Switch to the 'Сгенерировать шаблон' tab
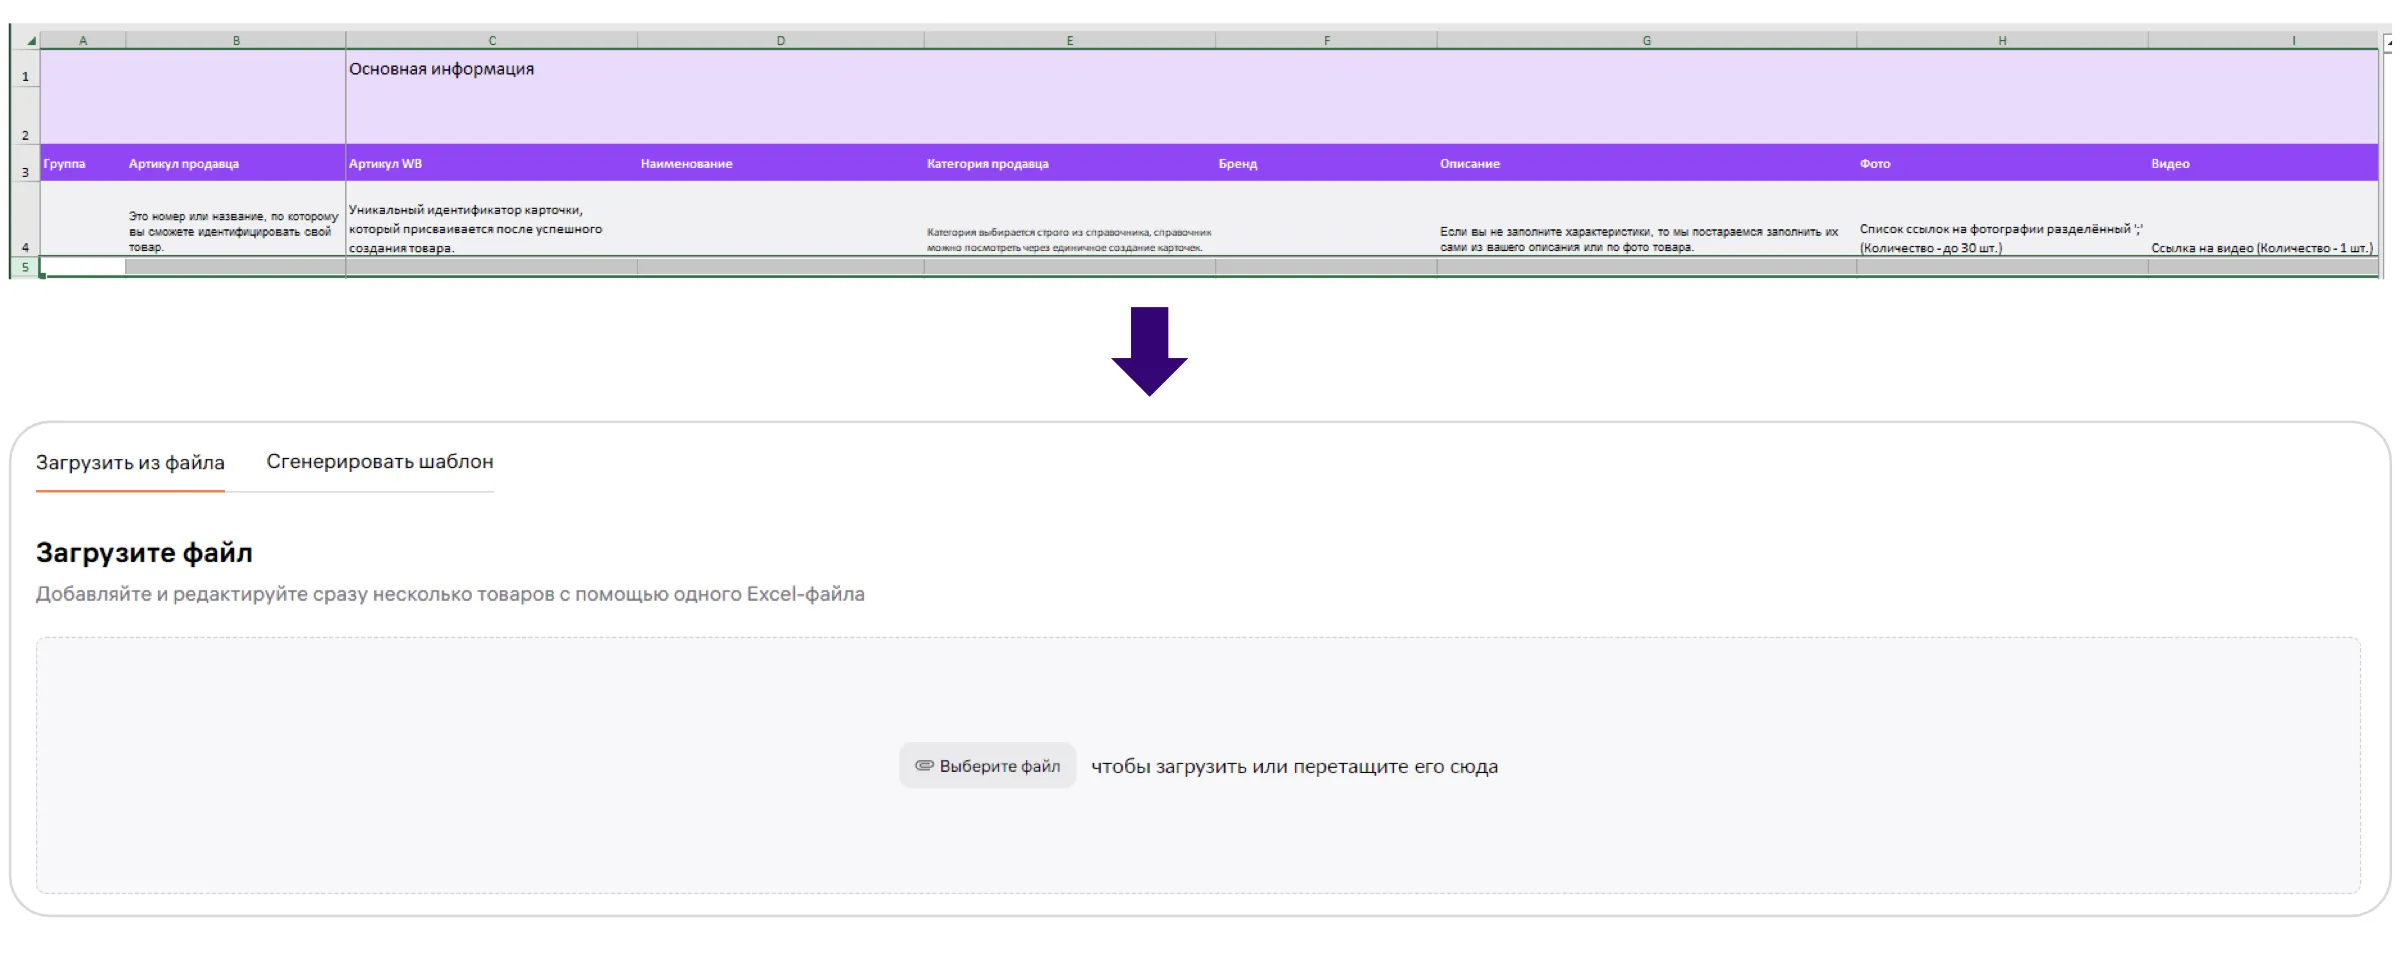The width and height of the screenshot is (2402, 964). [x=379, y=462]
